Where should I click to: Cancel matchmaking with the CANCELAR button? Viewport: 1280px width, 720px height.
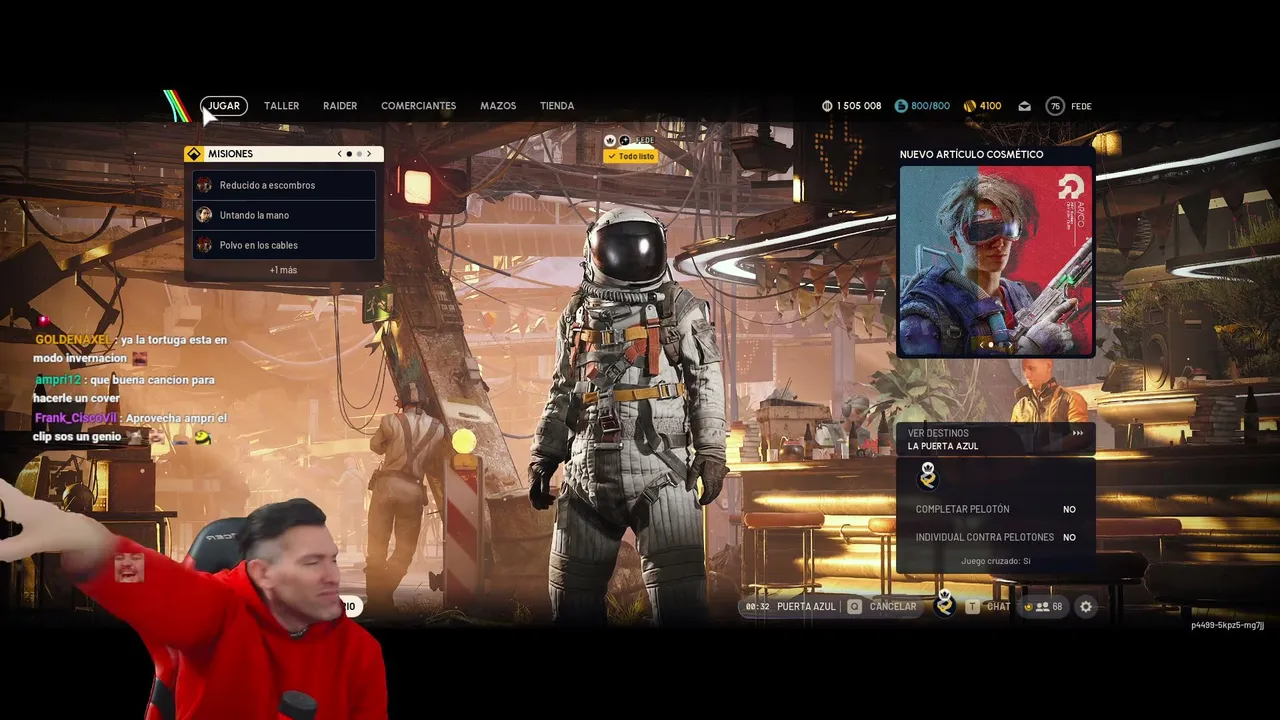coord(893,607)
